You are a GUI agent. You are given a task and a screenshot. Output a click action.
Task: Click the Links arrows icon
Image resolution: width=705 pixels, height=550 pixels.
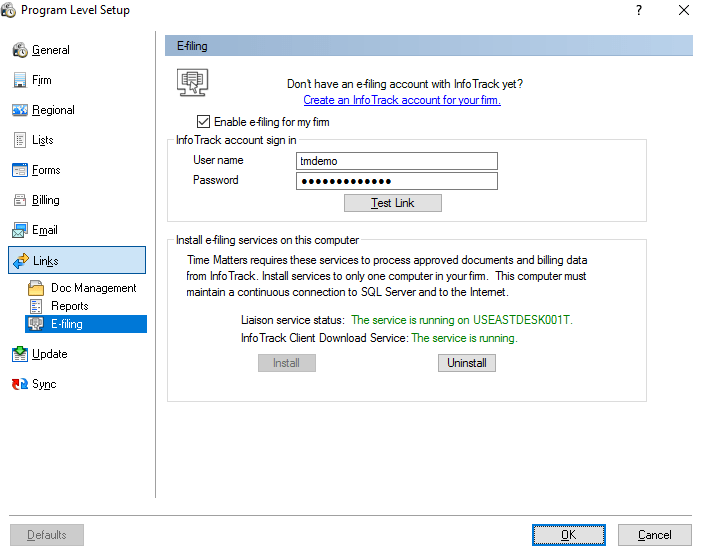[x=21, y=260]
